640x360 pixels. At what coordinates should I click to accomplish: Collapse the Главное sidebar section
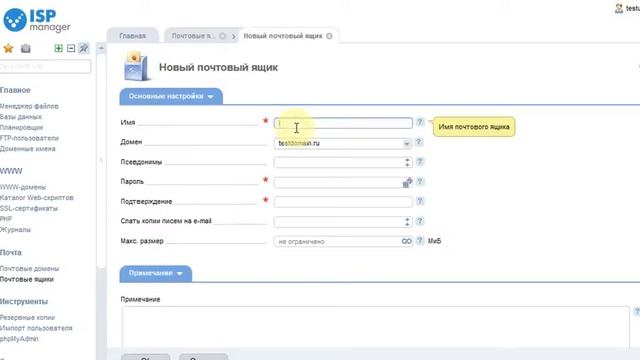point(15,90)
